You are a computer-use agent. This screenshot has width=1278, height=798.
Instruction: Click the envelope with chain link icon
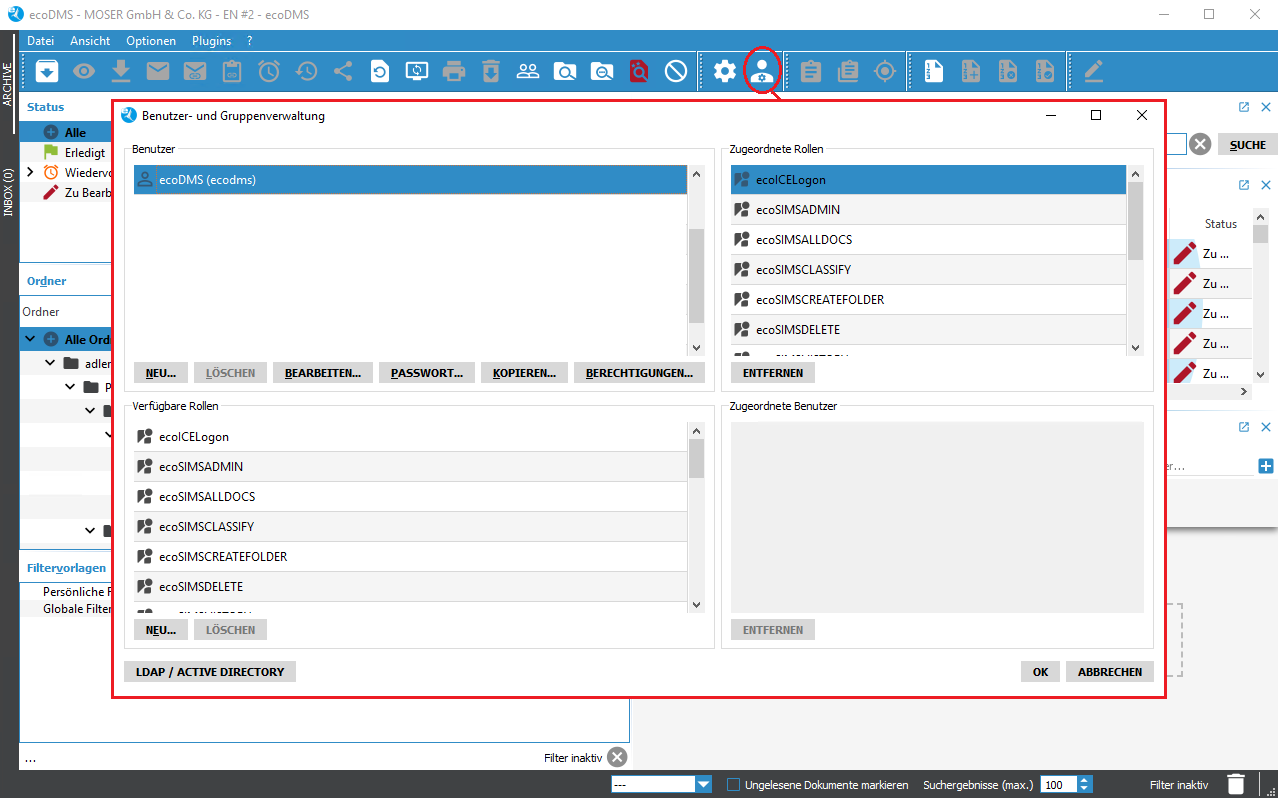(195, 71)
